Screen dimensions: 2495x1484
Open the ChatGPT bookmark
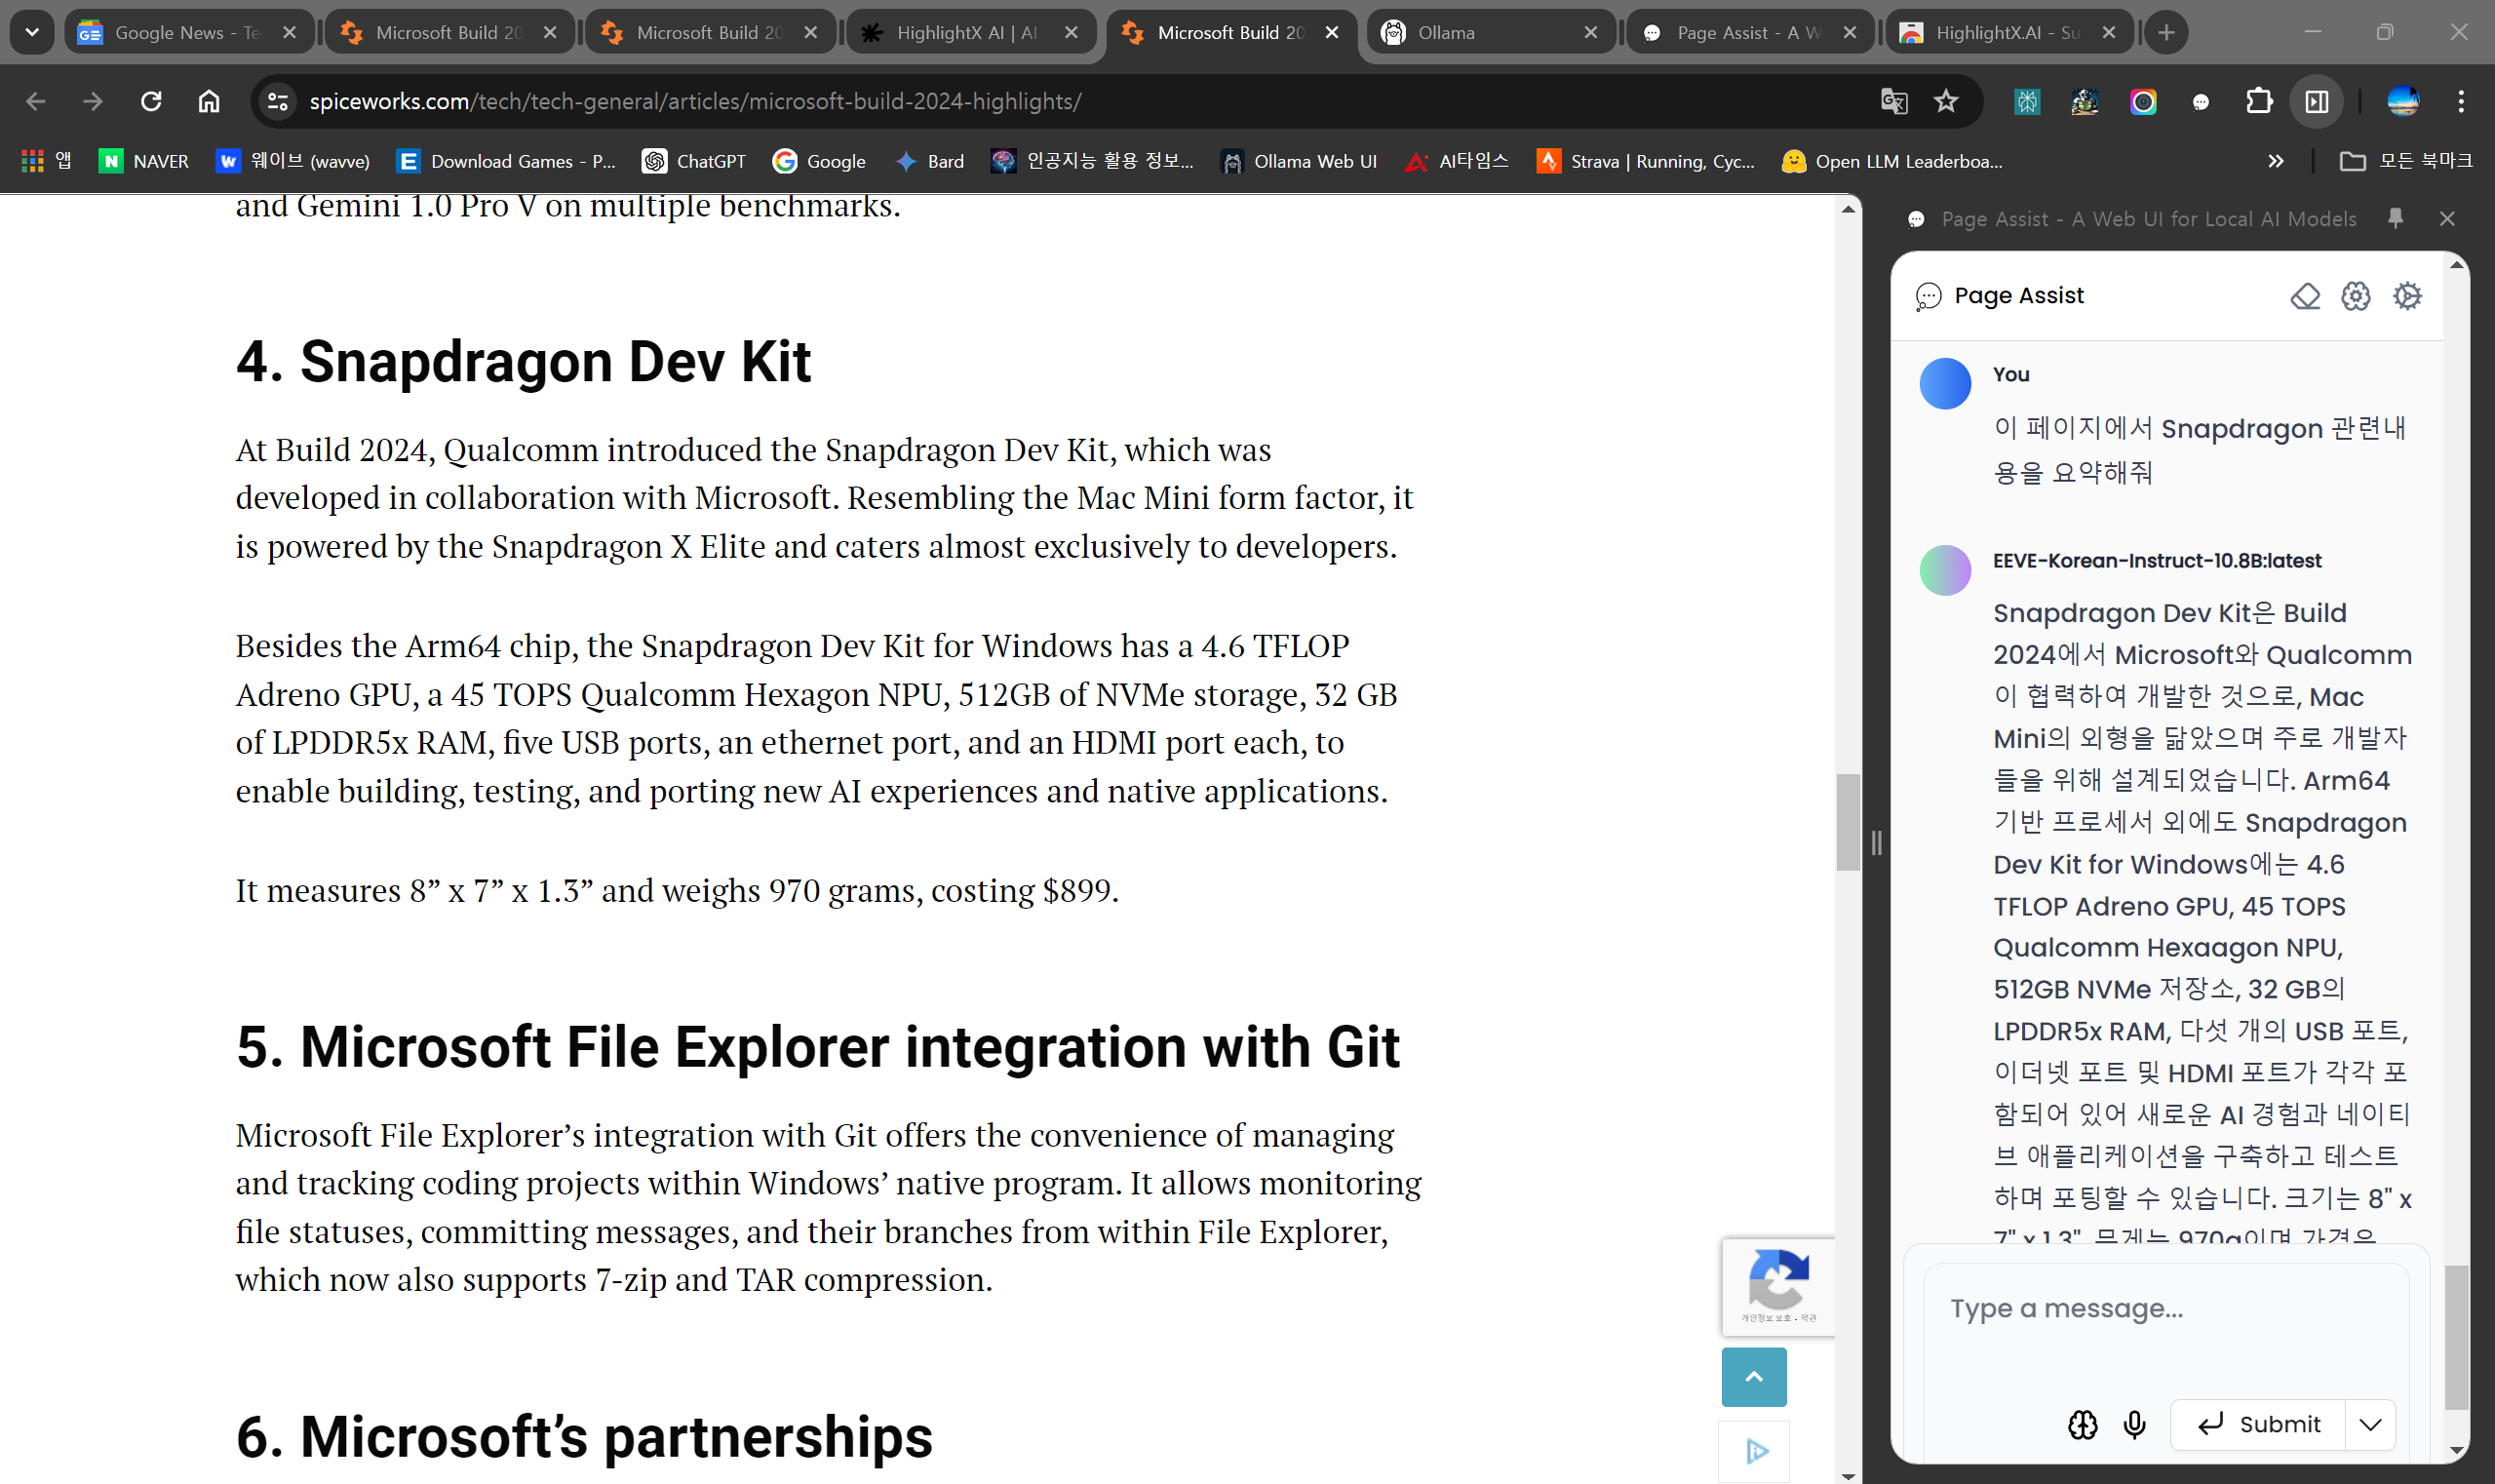point(694,161)
